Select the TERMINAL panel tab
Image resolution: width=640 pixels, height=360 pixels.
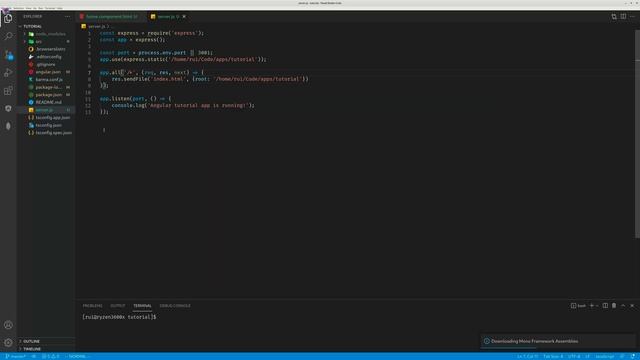142,306
